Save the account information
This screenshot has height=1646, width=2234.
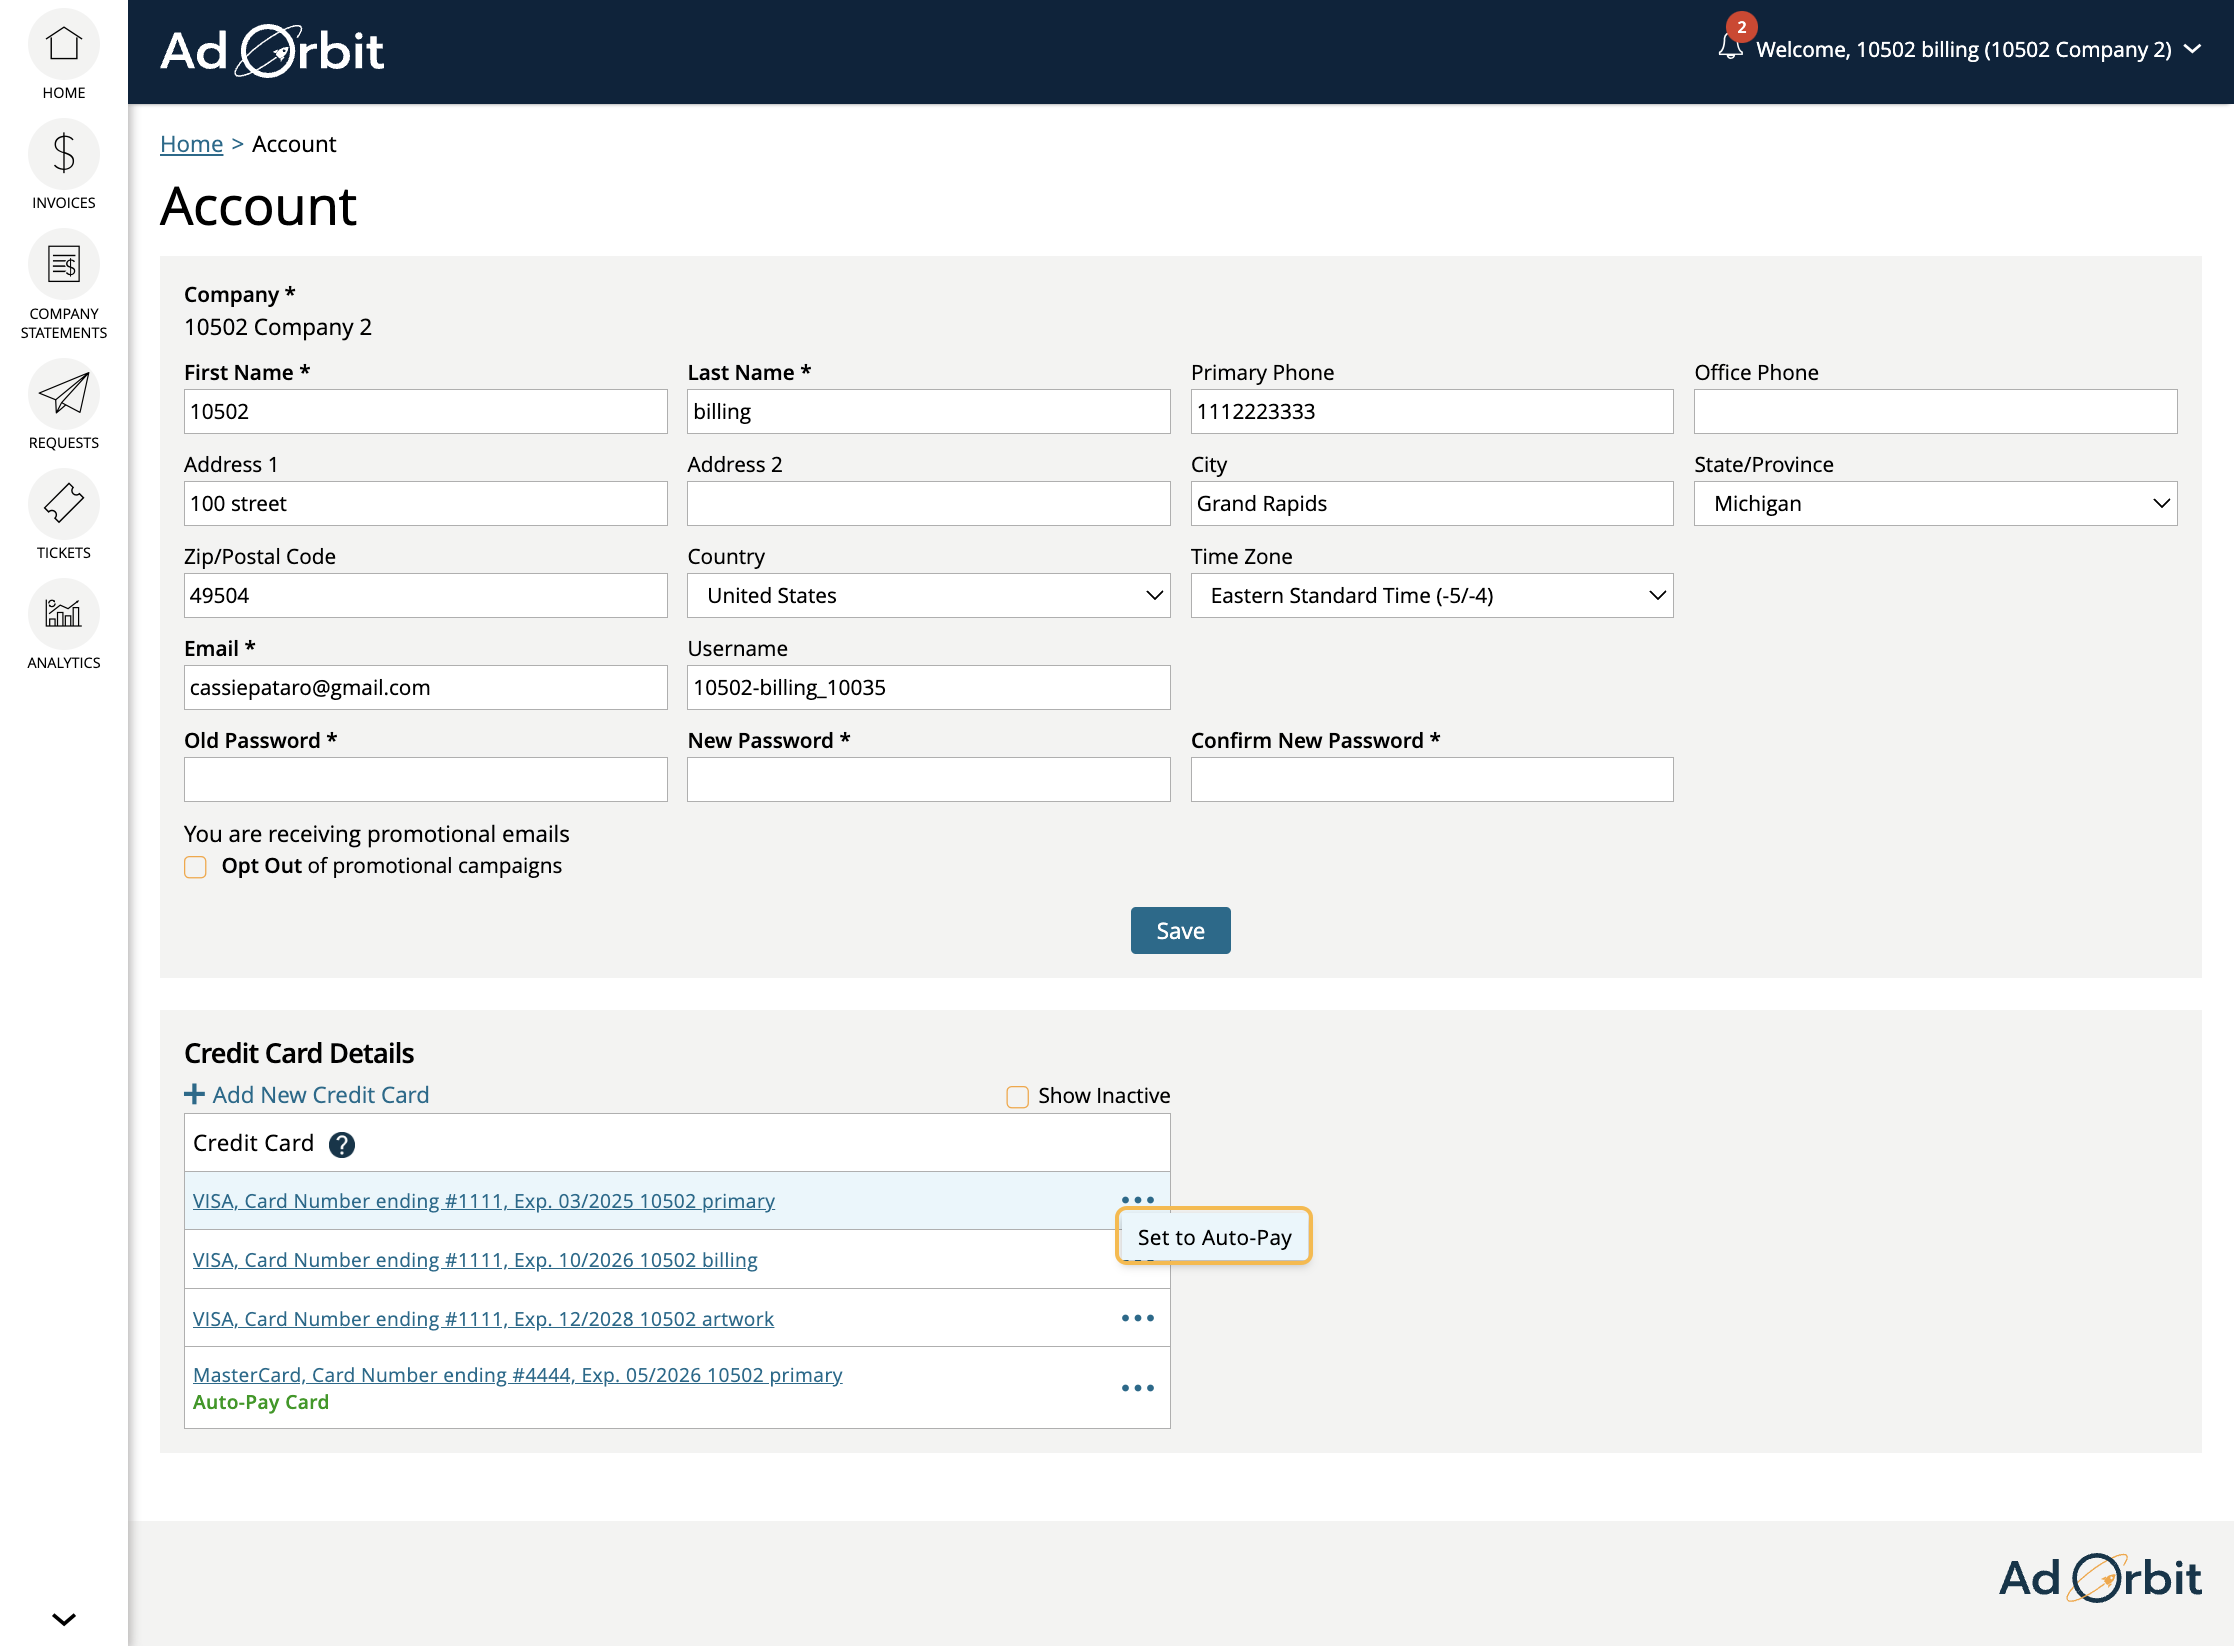click(x=1181, y=930)
